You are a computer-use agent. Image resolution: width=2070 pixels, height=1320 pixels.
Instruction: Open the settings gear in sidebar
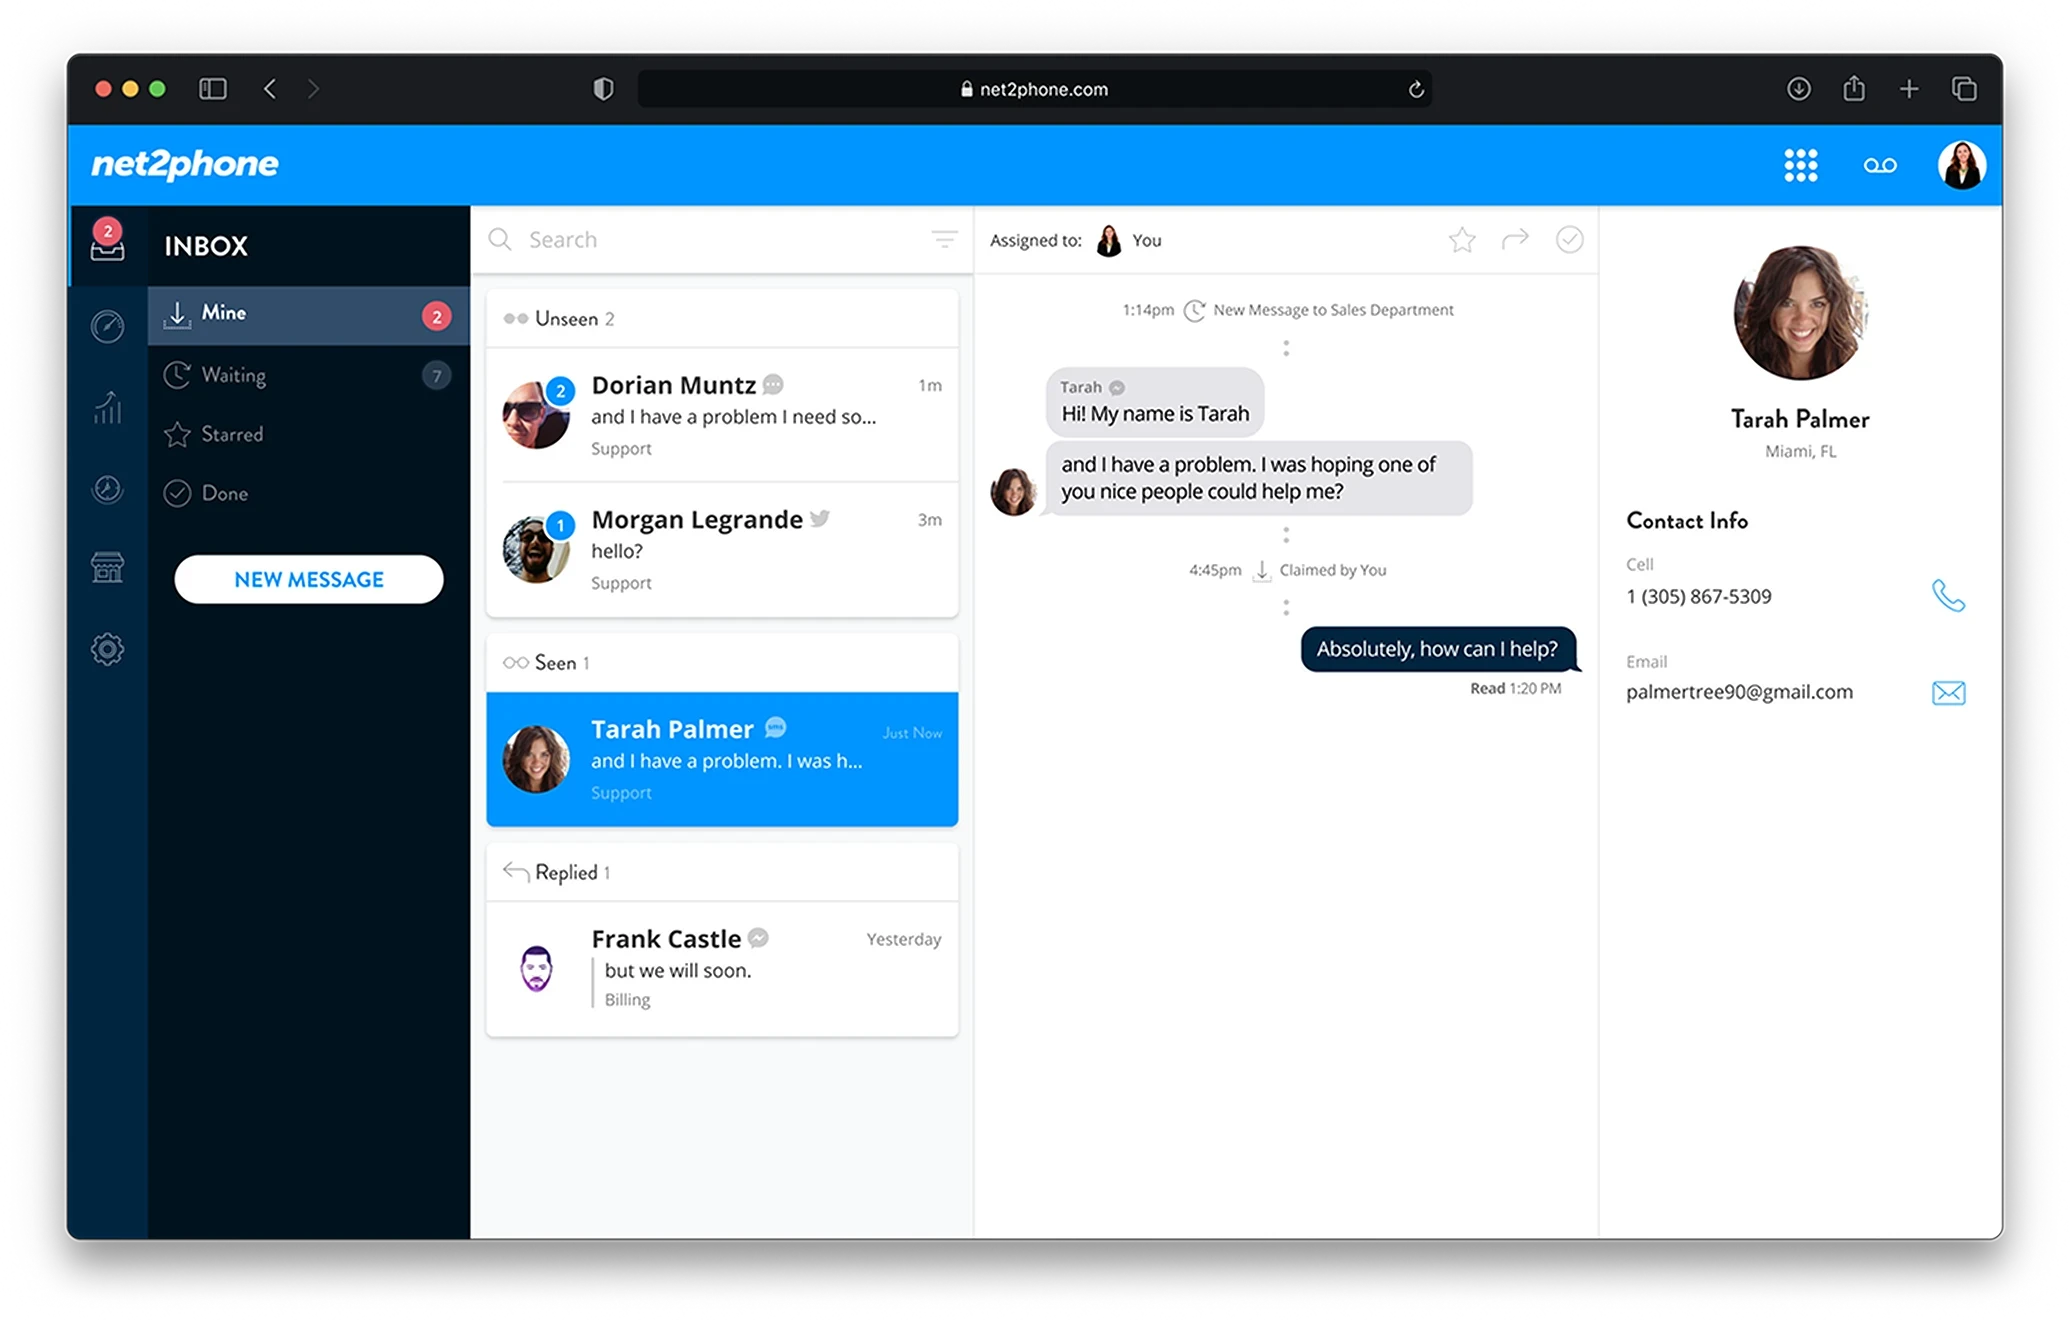[107, 649]
